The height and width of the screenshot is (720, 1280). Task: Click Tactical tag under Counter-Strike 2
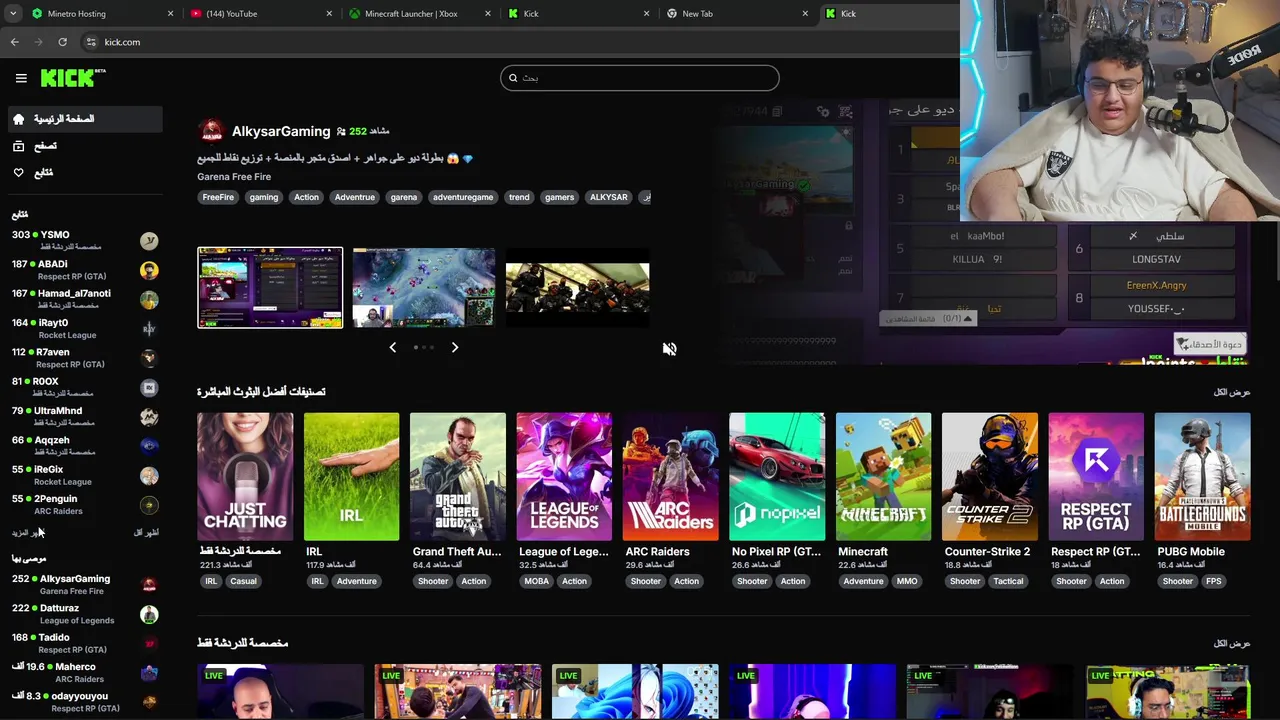[1008, 581]
